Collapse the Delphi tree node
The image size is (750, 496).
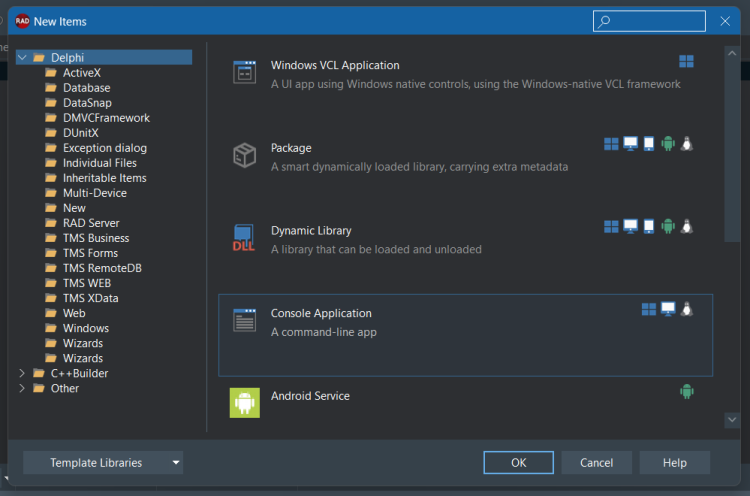tap(22, 58)
